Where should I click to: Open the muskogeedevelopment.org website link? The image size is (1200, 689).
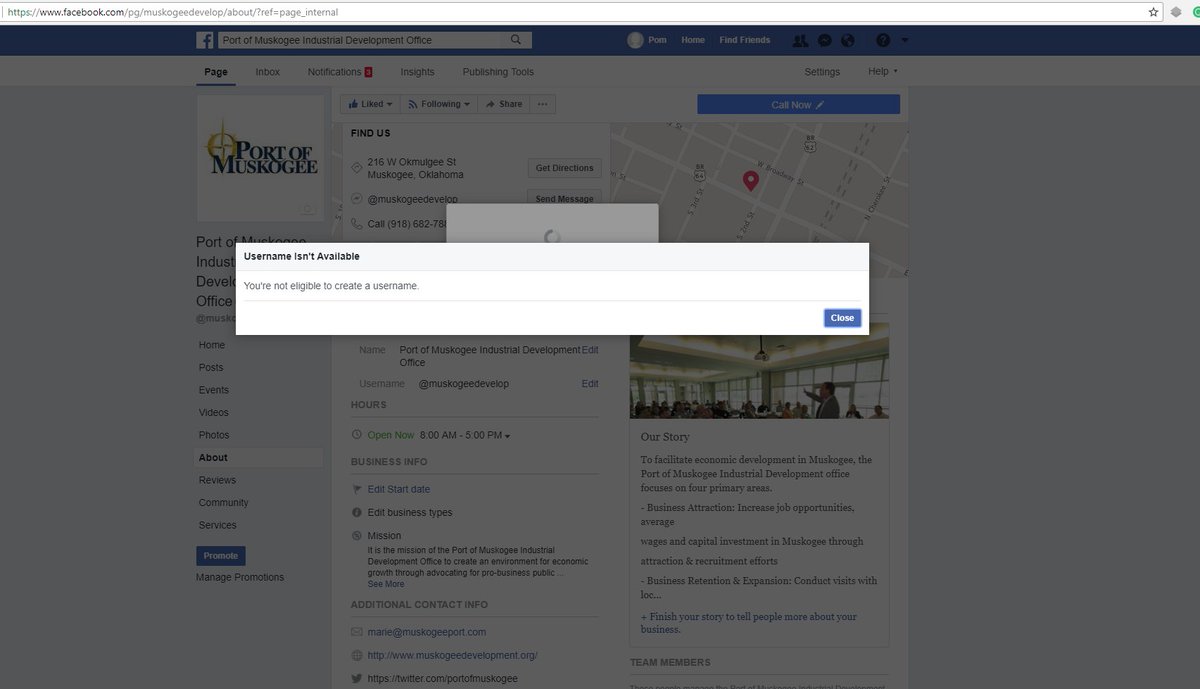(453, 655)
